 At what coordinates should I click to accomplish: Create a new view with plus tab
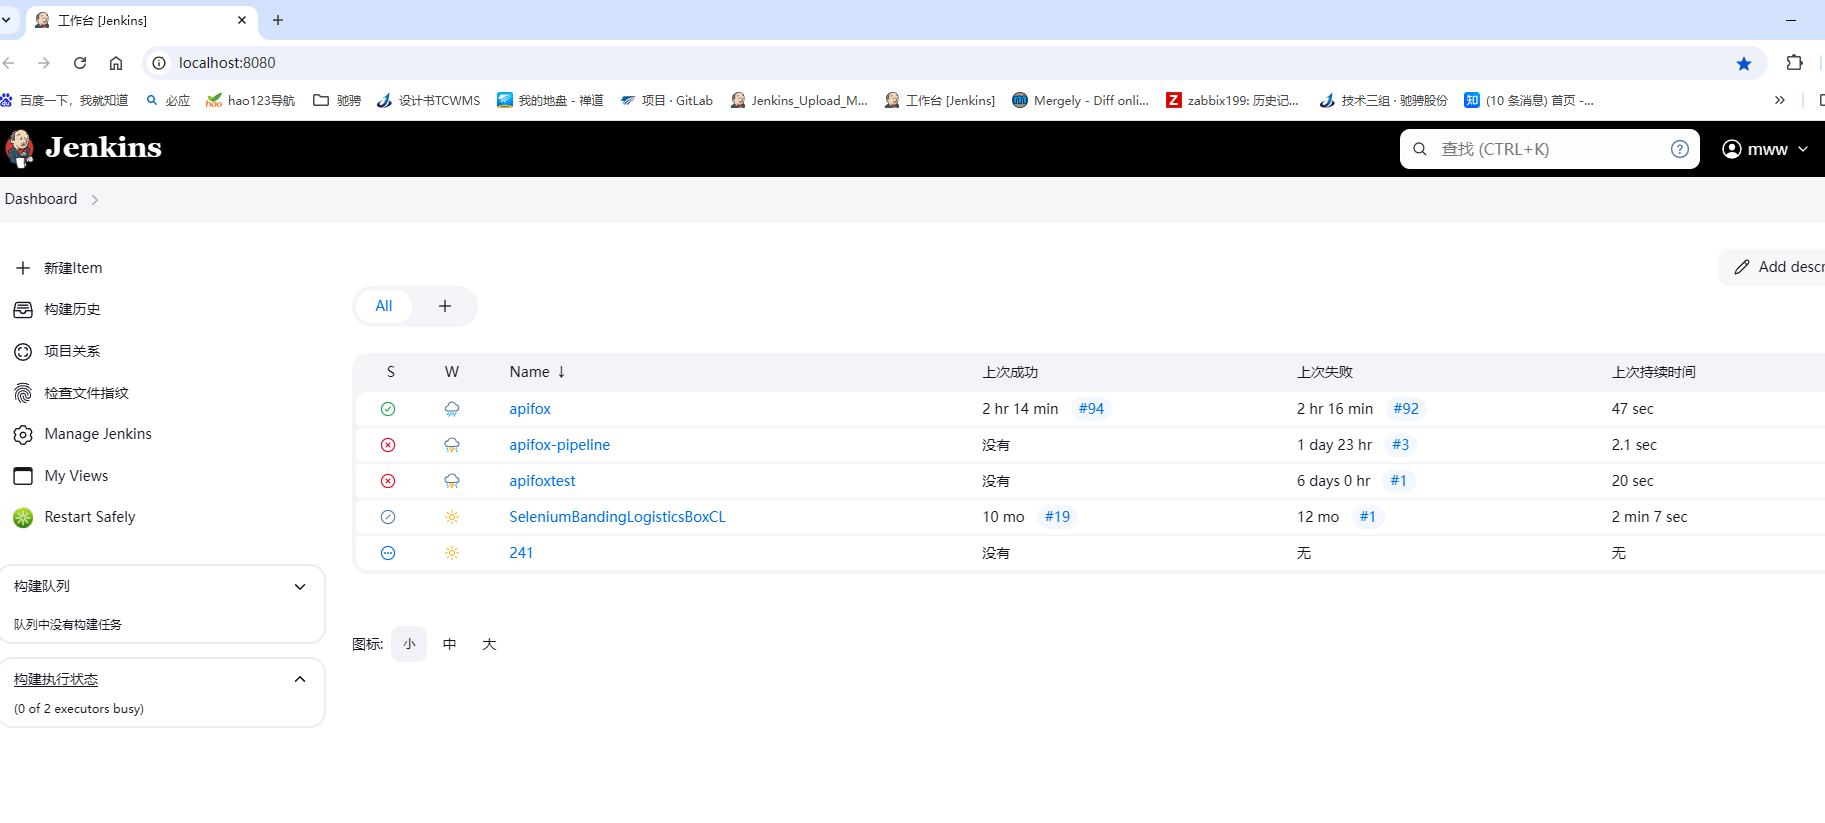coord(445,306)
